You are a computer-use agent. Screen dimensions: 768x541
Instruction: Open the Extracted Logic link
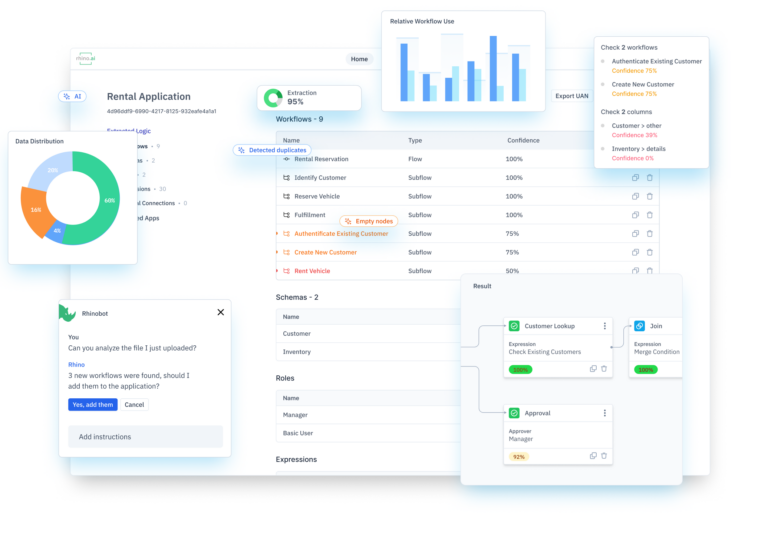pos(129,131)
